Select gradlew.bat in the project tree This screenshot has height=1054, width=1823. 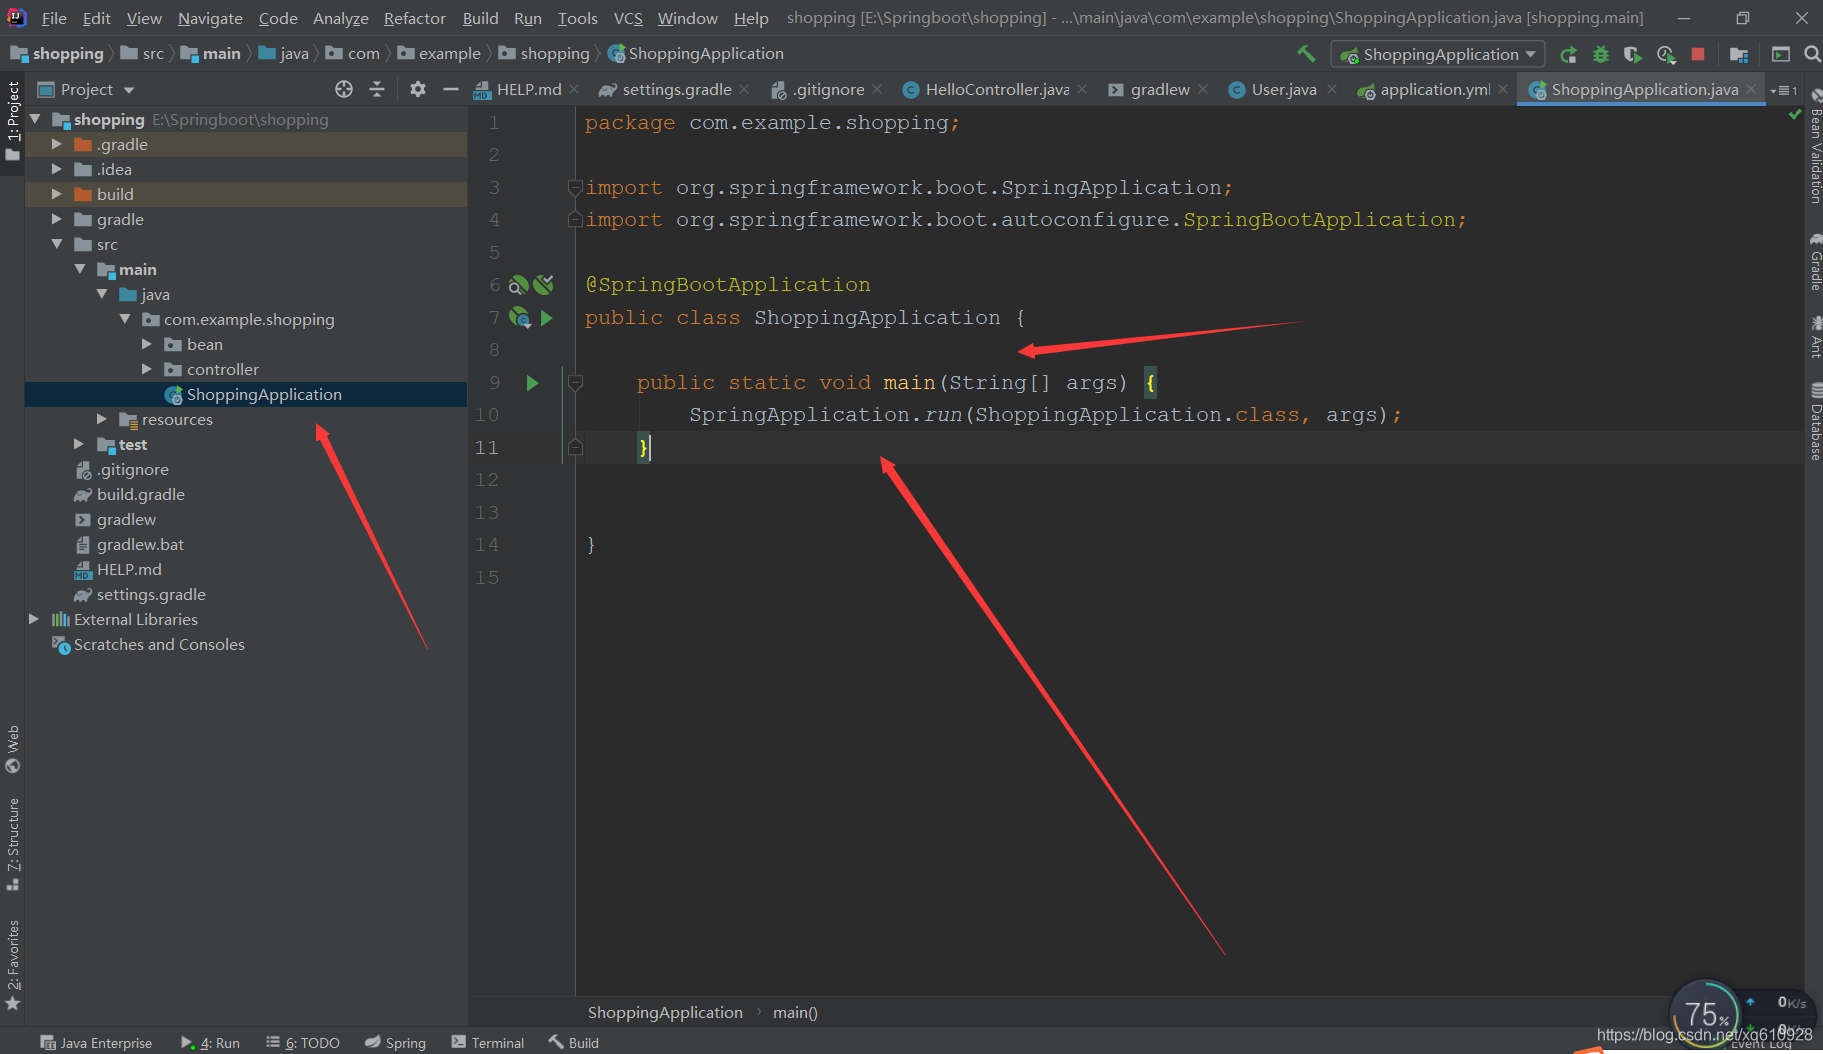click(x=140, y=544)
